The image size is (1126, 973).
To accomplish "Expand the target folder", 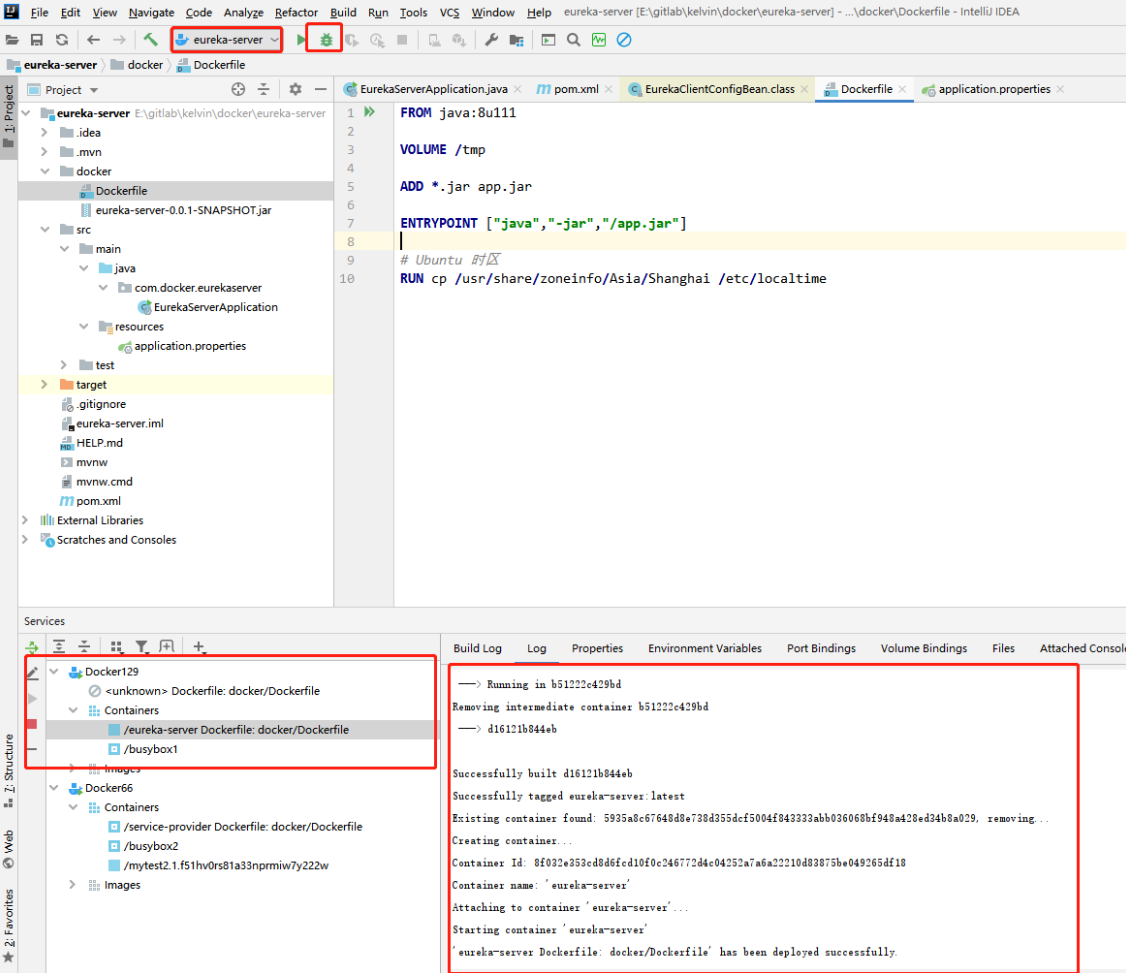I will pyautogui.click(x=45, y=384).
